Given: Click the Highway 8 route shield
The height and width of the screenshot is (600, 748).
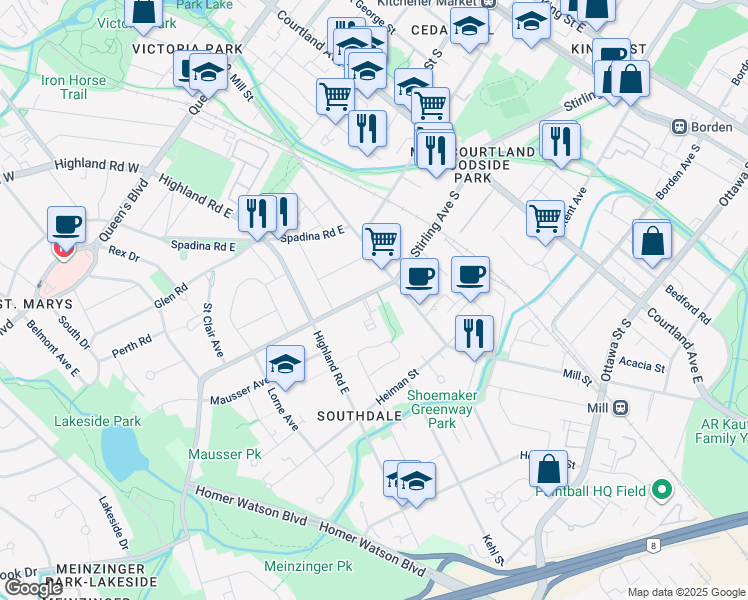Looking at the screenshot, I should (x=652, y=545).
